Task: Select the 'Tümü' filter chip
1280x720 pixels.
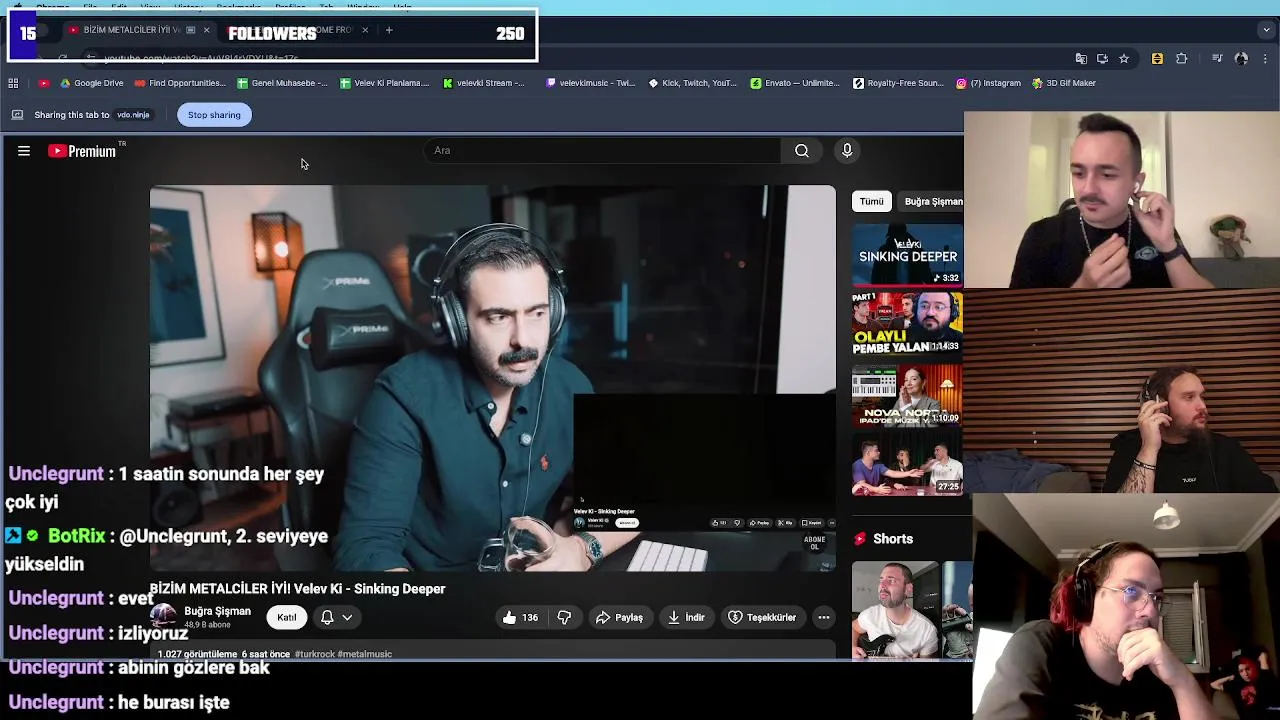Action: [x=872, y=201]
